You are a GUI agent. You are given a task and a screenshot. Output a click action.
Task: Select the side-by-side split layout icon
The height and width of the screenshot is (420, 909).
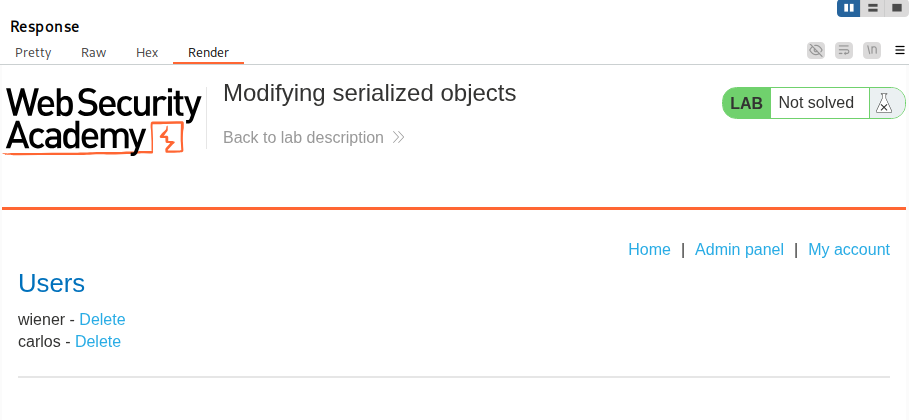[x=849, y=8]
